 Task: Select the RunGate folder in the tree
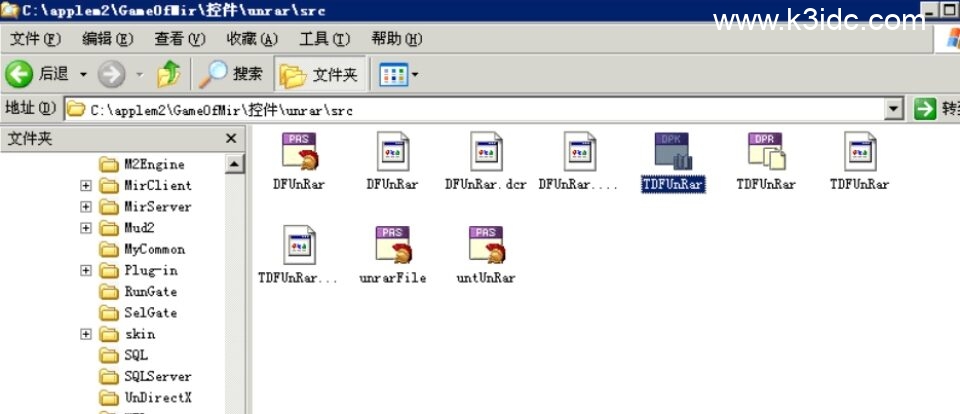coord(138,292)
